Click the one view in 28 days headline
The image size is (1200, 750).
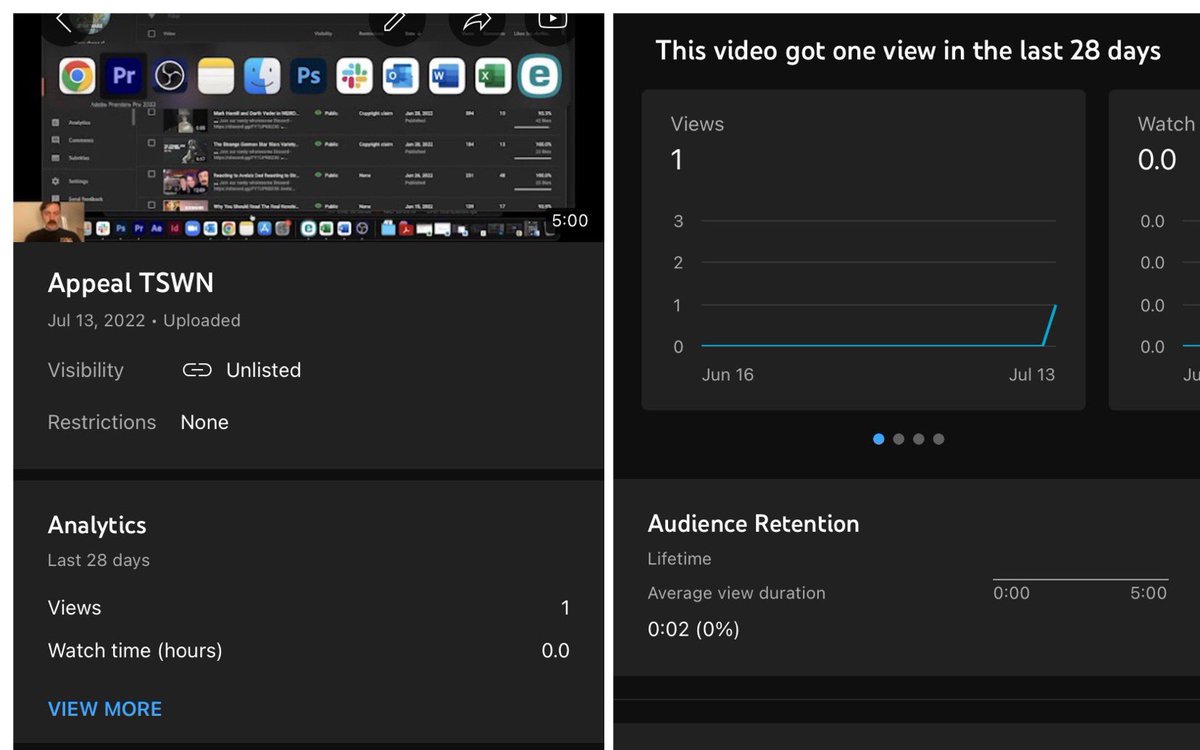coord(908,51)
